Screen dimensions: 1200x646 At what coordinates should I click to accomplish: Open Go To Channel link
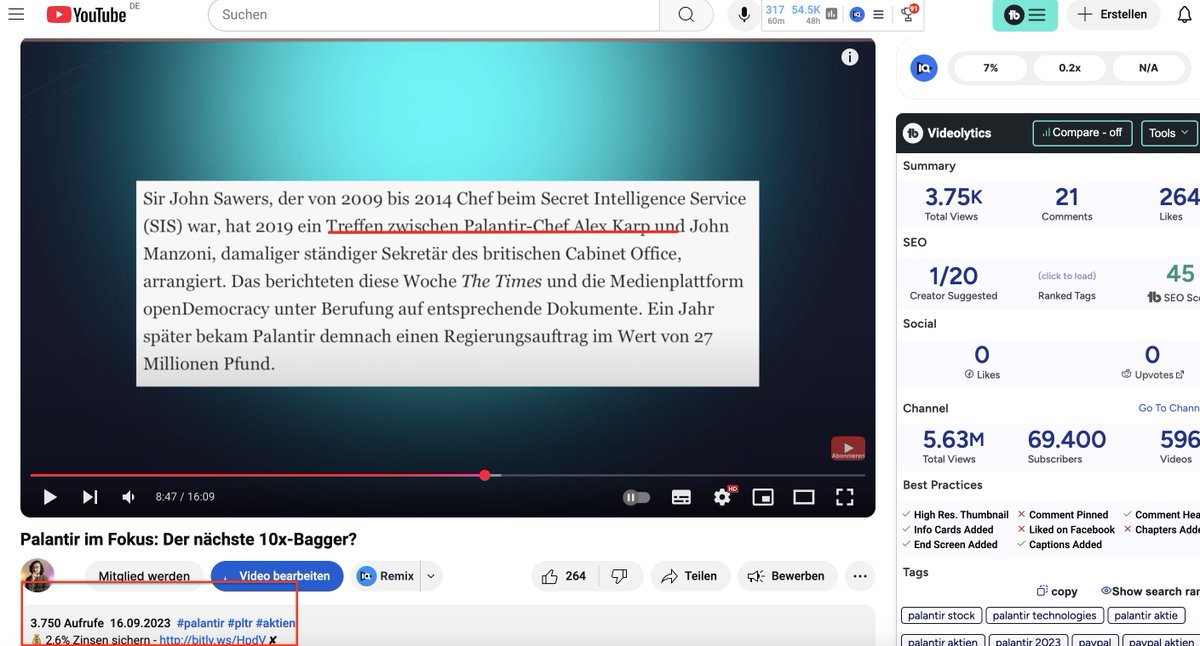click(1169, 408)
